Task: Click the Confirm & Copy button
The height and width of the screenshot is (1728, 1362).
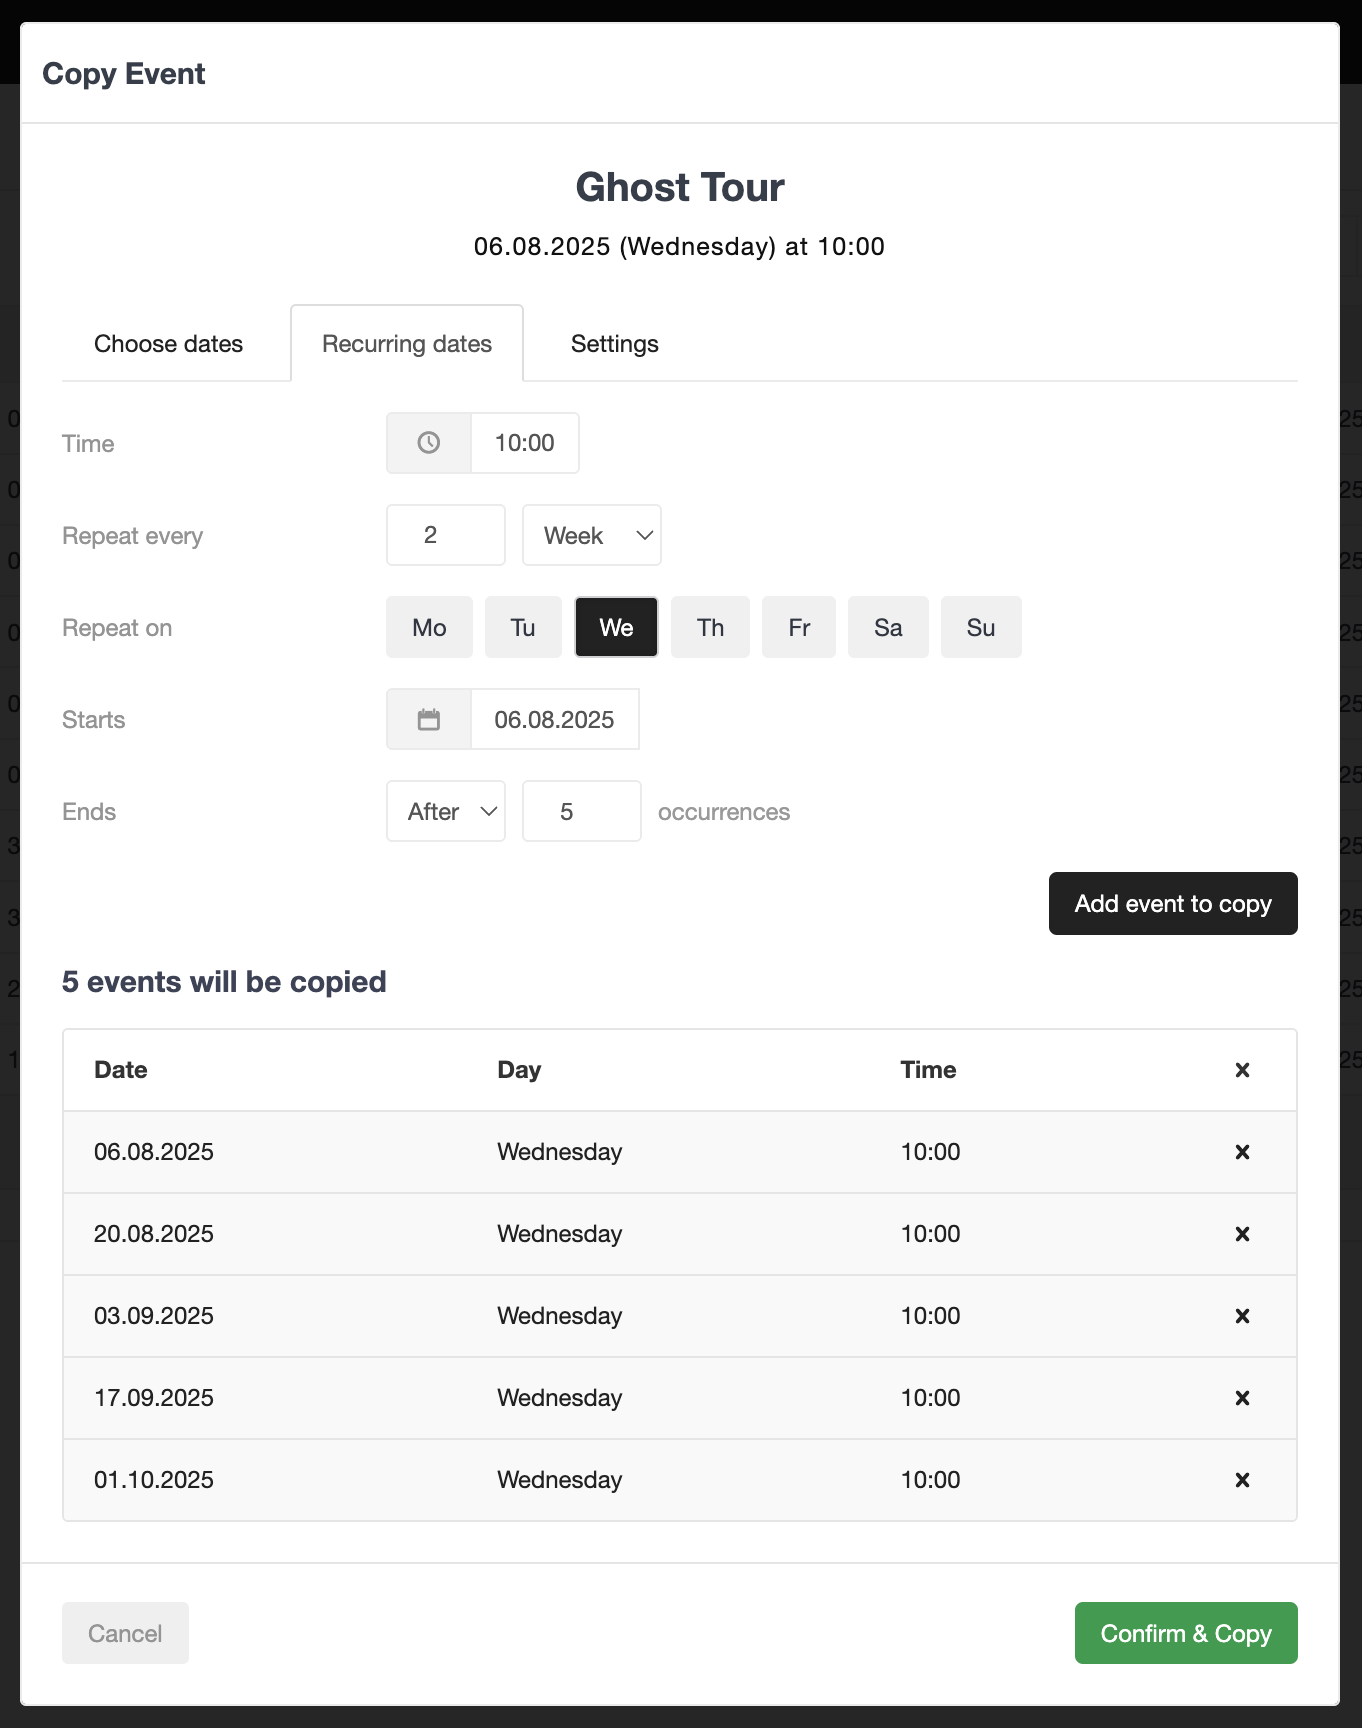Action: click(x=1186, y=1633)
